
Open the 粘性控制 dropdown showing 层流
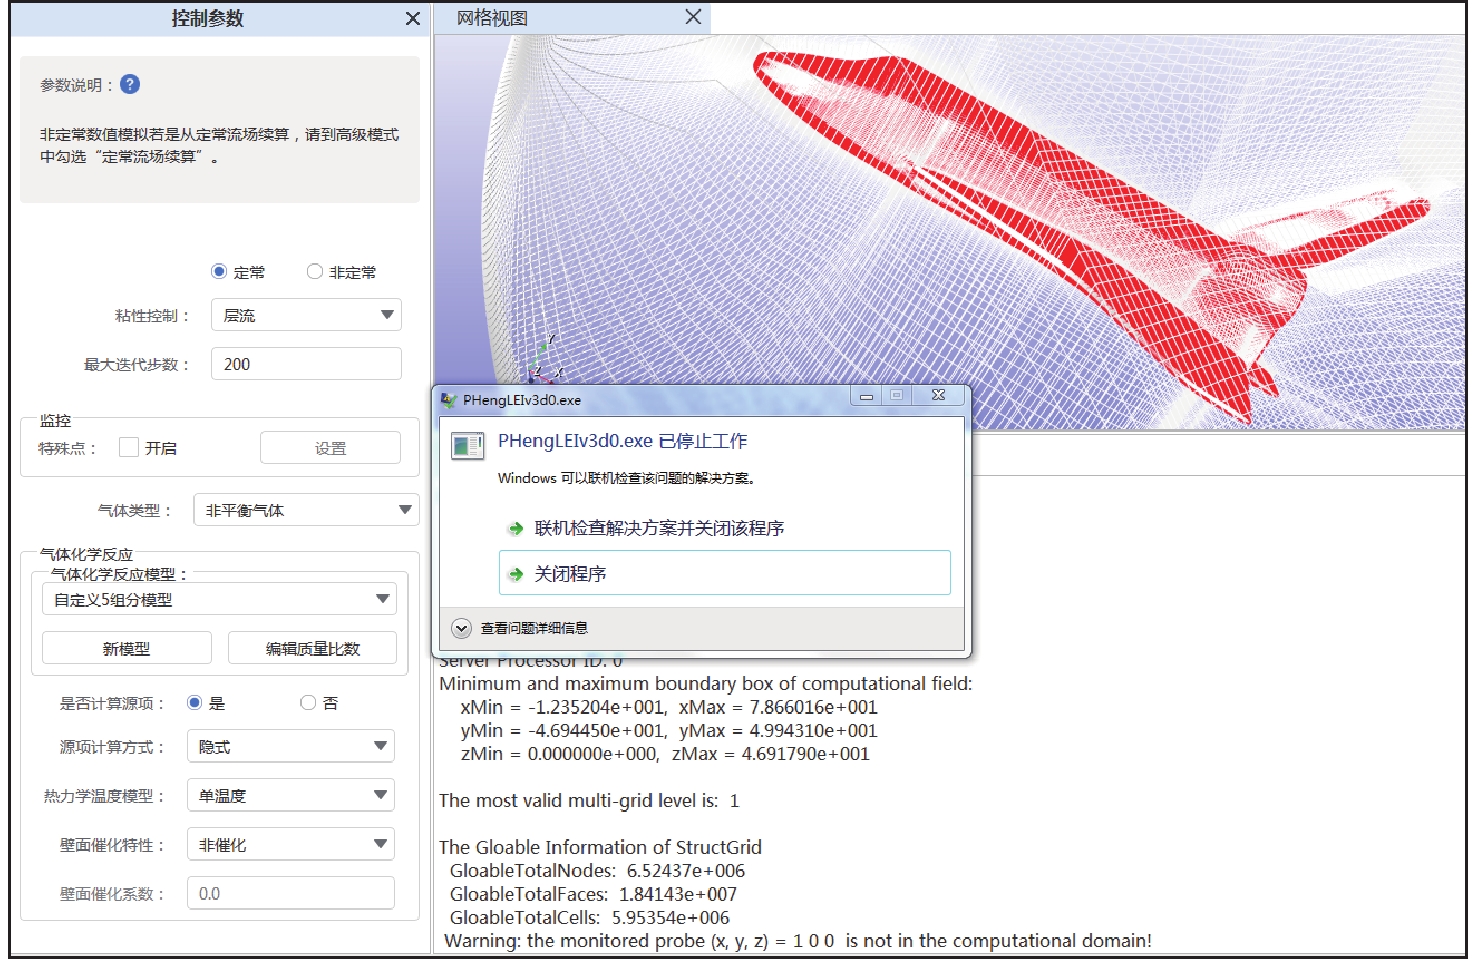pos(306,315)
